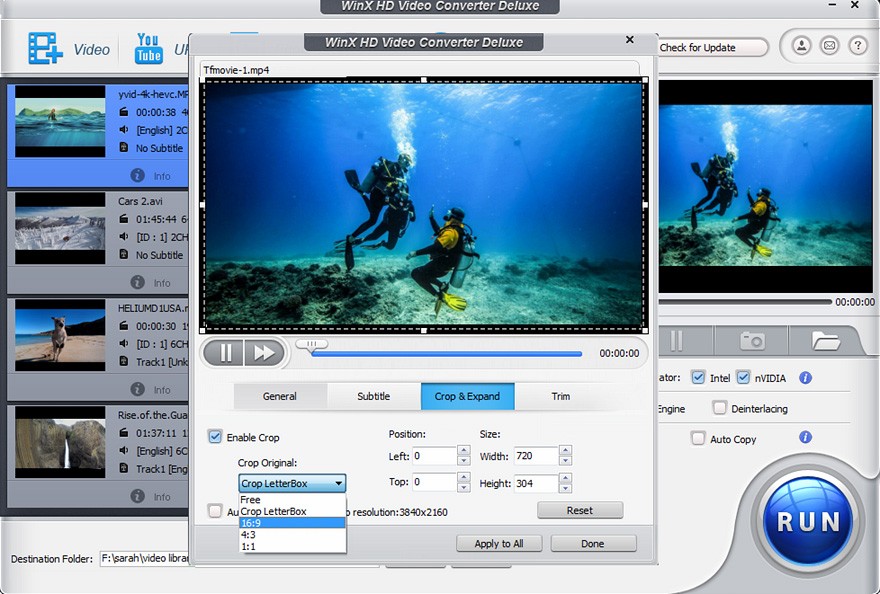Open the Subtitle tab

(374, 396)
